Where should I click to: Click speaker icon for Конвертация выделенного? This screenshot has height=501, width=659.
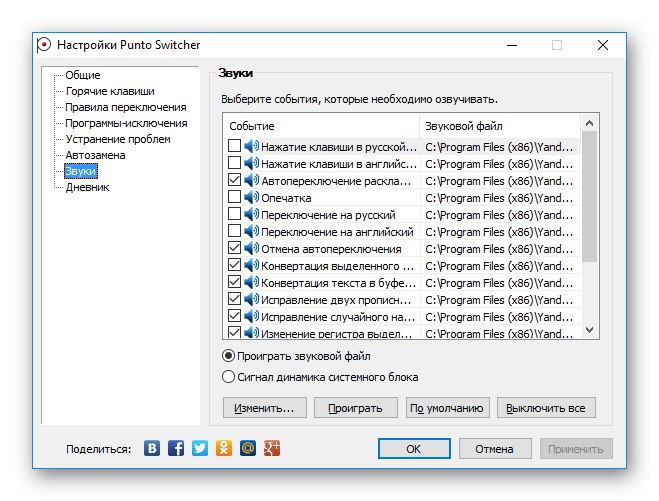click(251, 265)
